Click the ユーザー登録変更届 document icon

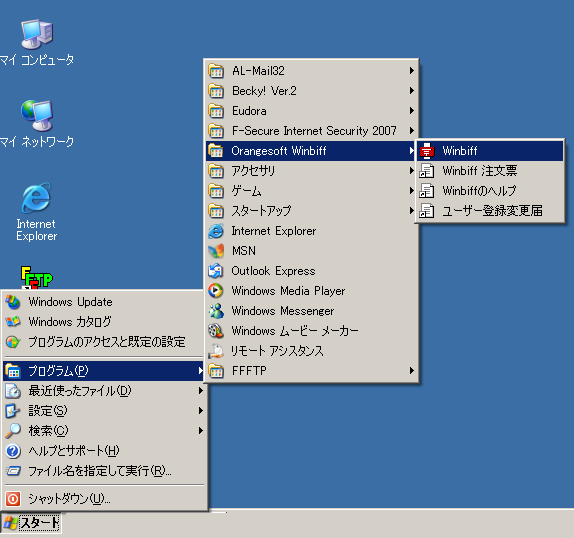427,211
